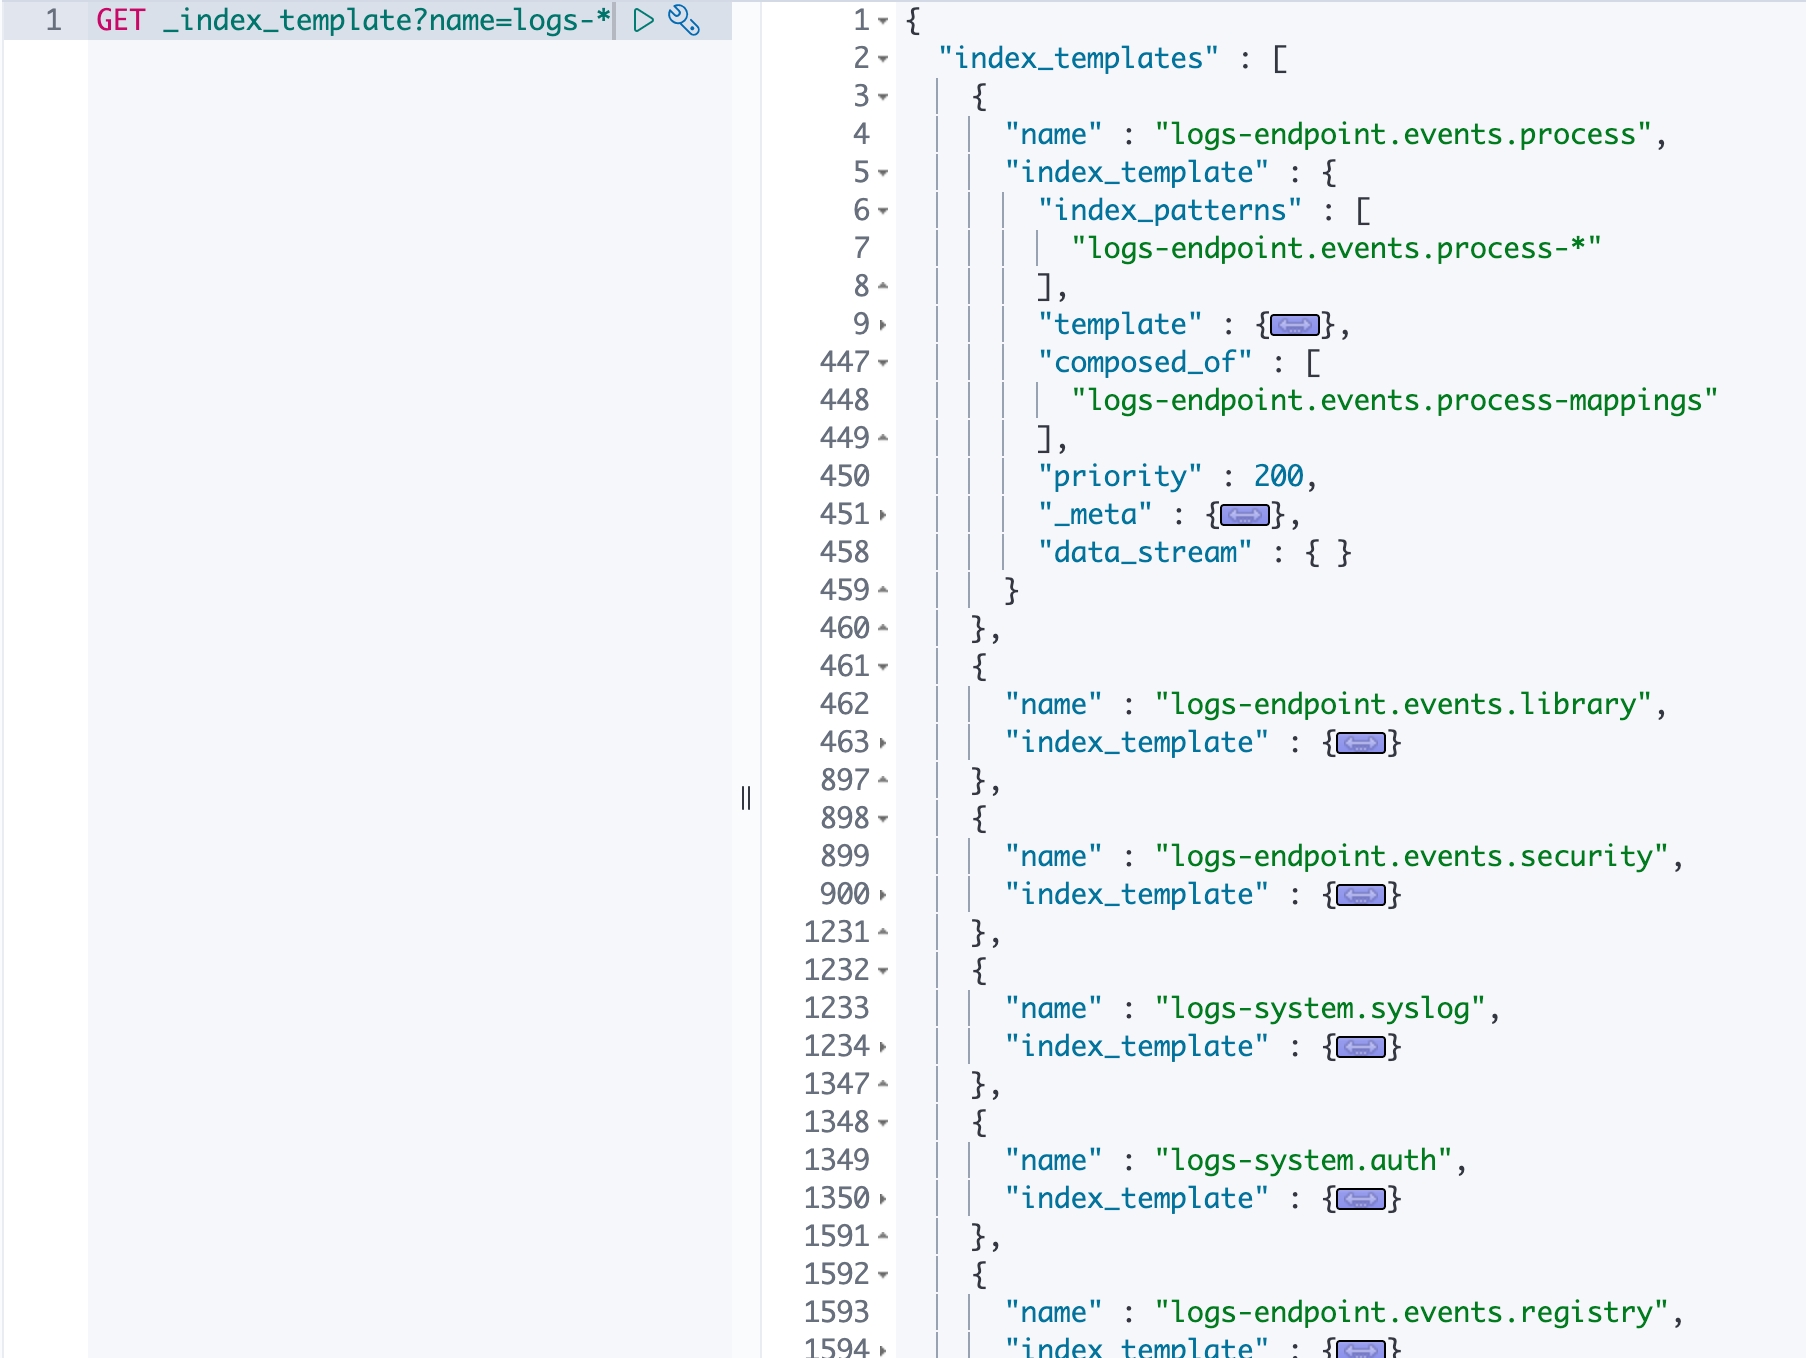This screenshot has width=1806, height=1358.
Task: Open the wrench actions menu for request
Action: [684, 20]
